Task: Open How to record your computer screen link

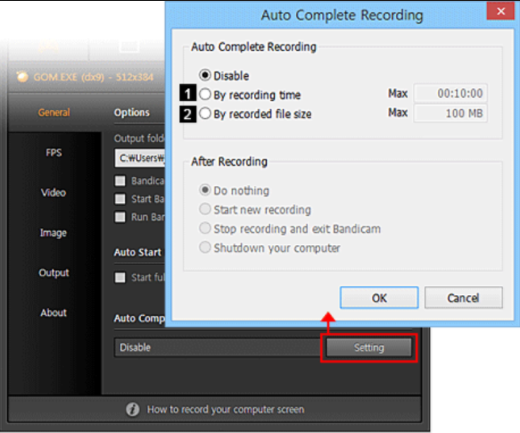Action: (226, 409)
